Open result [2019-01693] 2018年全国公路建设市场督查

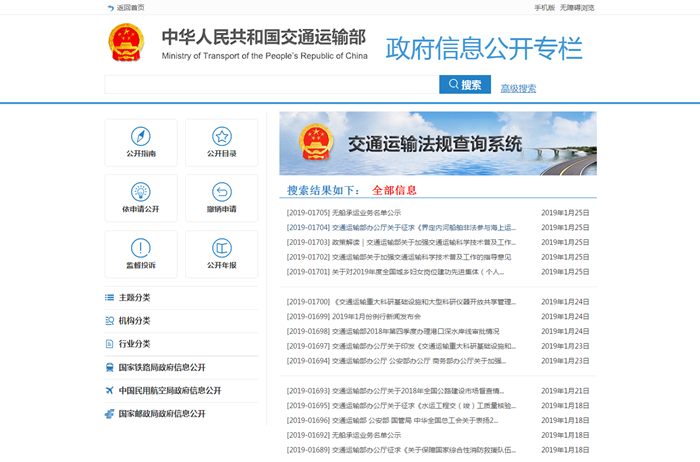(x=395, y=391)
